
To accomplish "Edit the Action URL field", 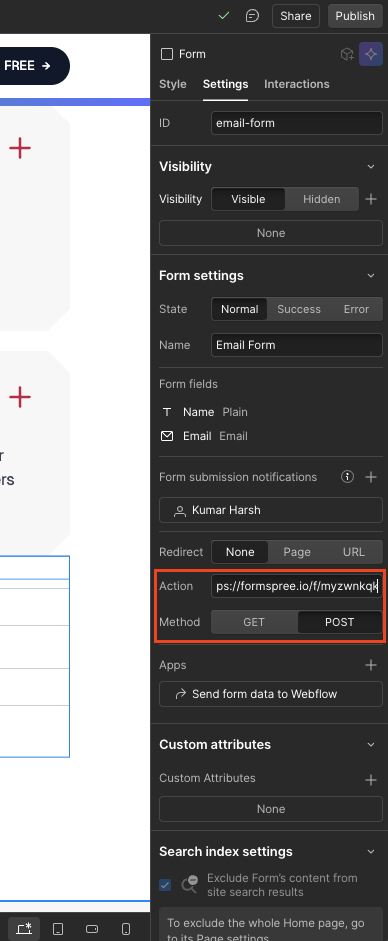I will pos(297,586).
